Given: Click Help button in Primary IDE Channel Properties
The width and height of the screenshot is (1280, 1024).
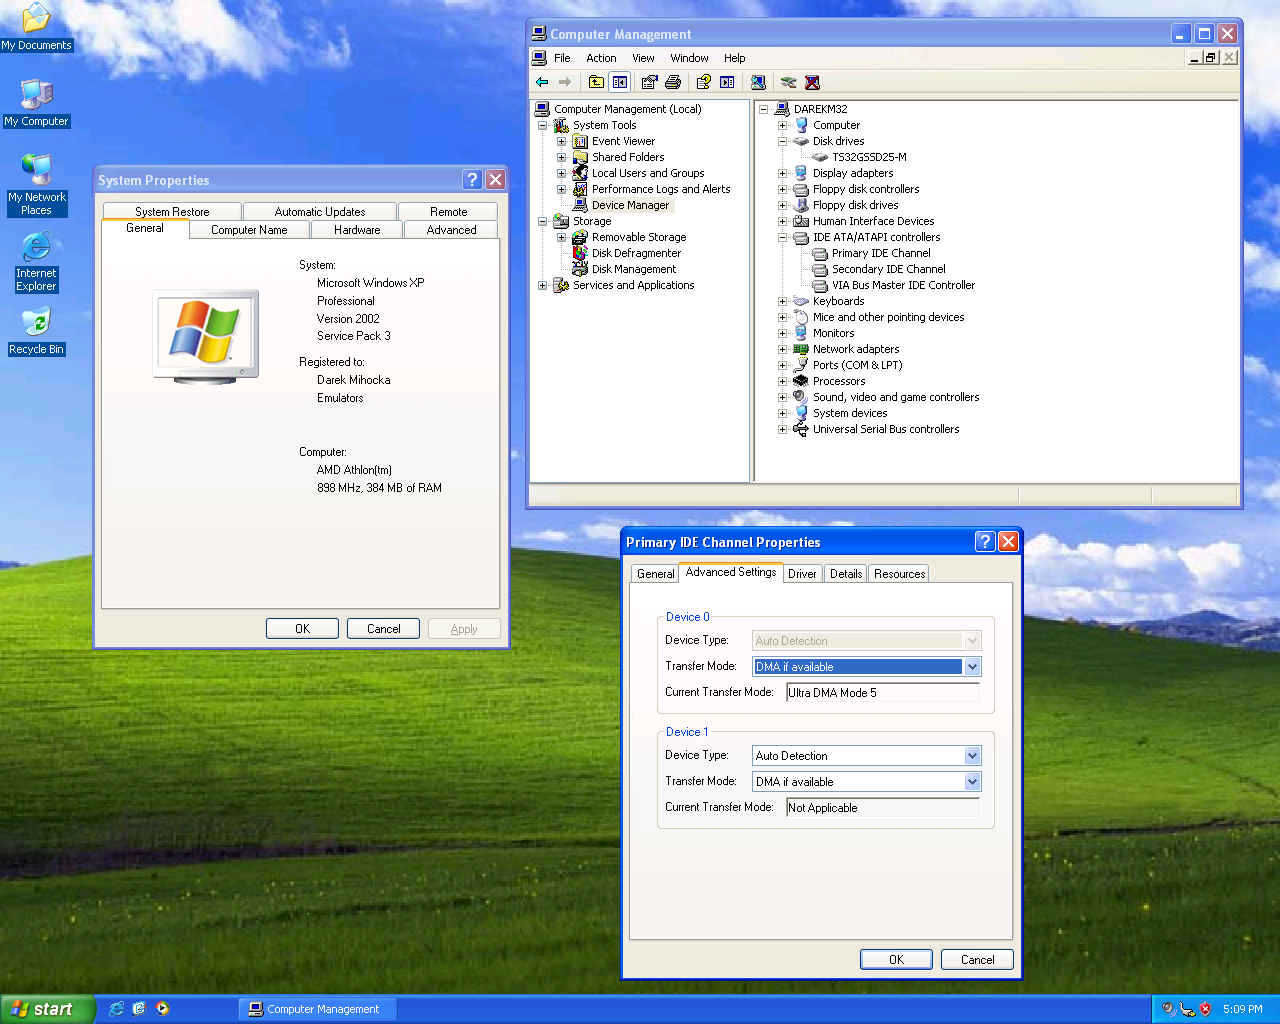Looking at the screenshot, I should coord(985,541).
